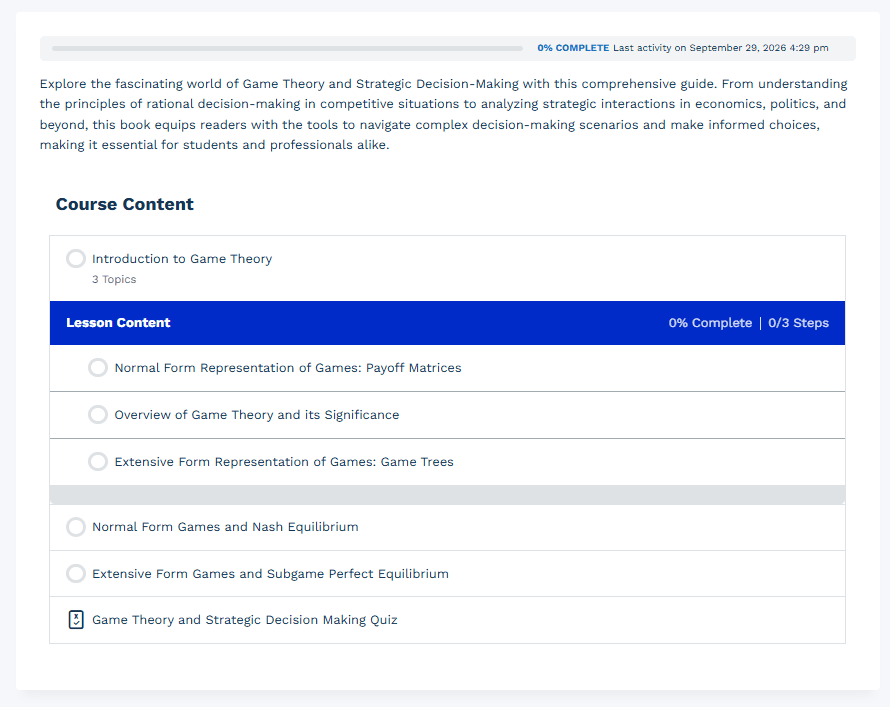Open Extensive Form Games and Subgame Perfect Equilibrium
Image resolution: width=890 pixels, height=707 pixels.
click(x=270, y=574)
